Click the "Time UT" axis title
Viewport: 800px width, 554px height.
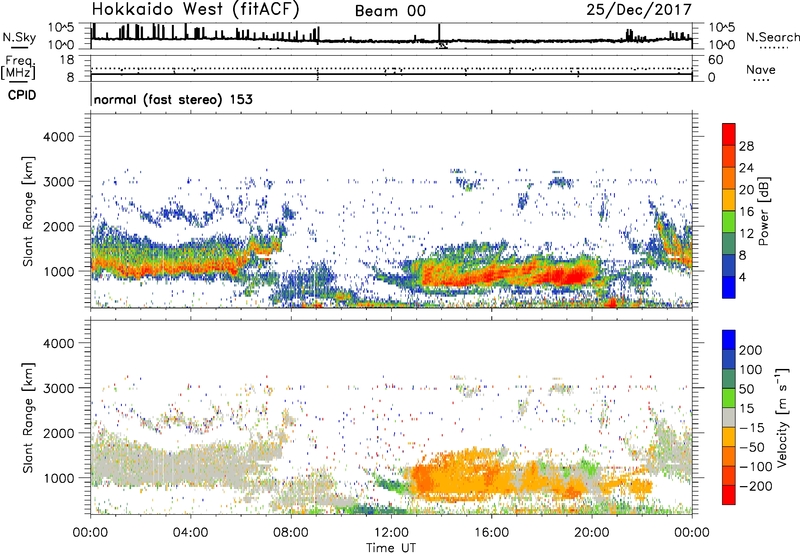391,548
